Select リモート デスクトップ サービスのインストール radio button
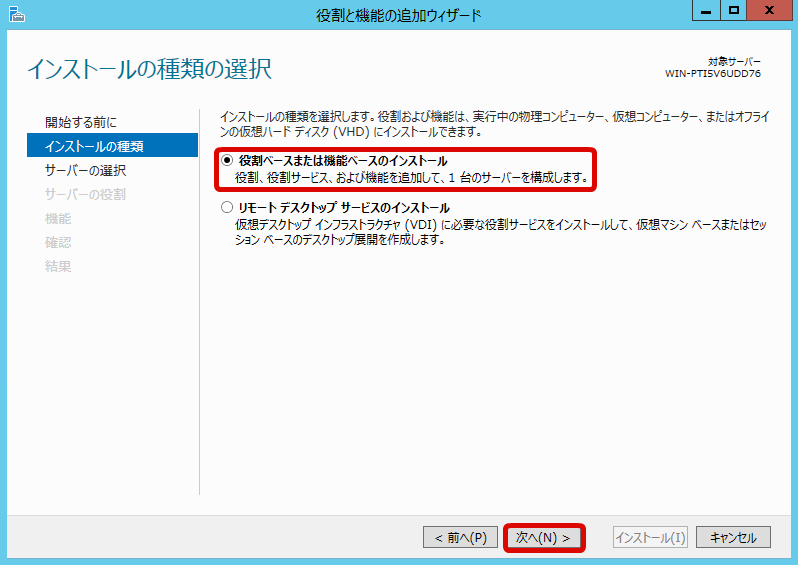The width and height of the screenshot is (798, 565). click(x=227, y=208)
